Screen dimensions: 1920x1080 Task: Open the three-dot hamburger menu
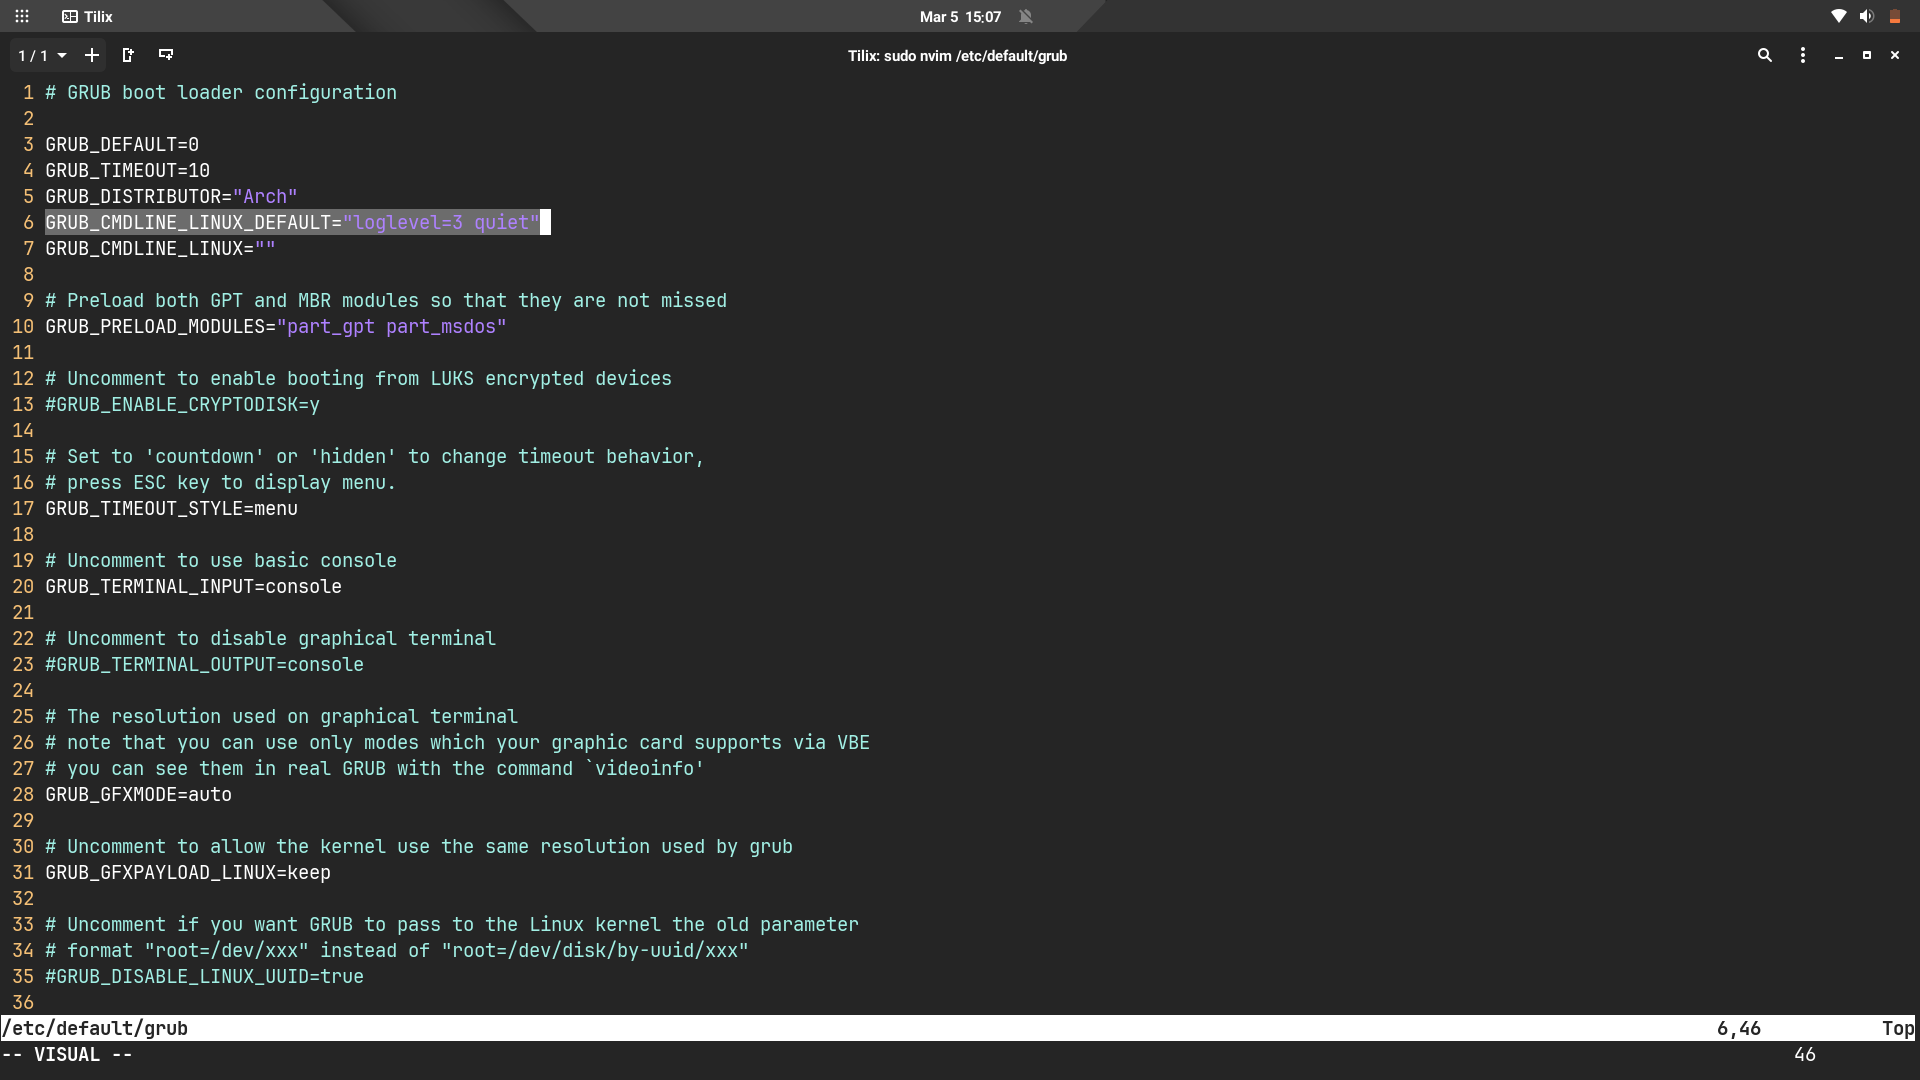click(x=1803, y=56)
